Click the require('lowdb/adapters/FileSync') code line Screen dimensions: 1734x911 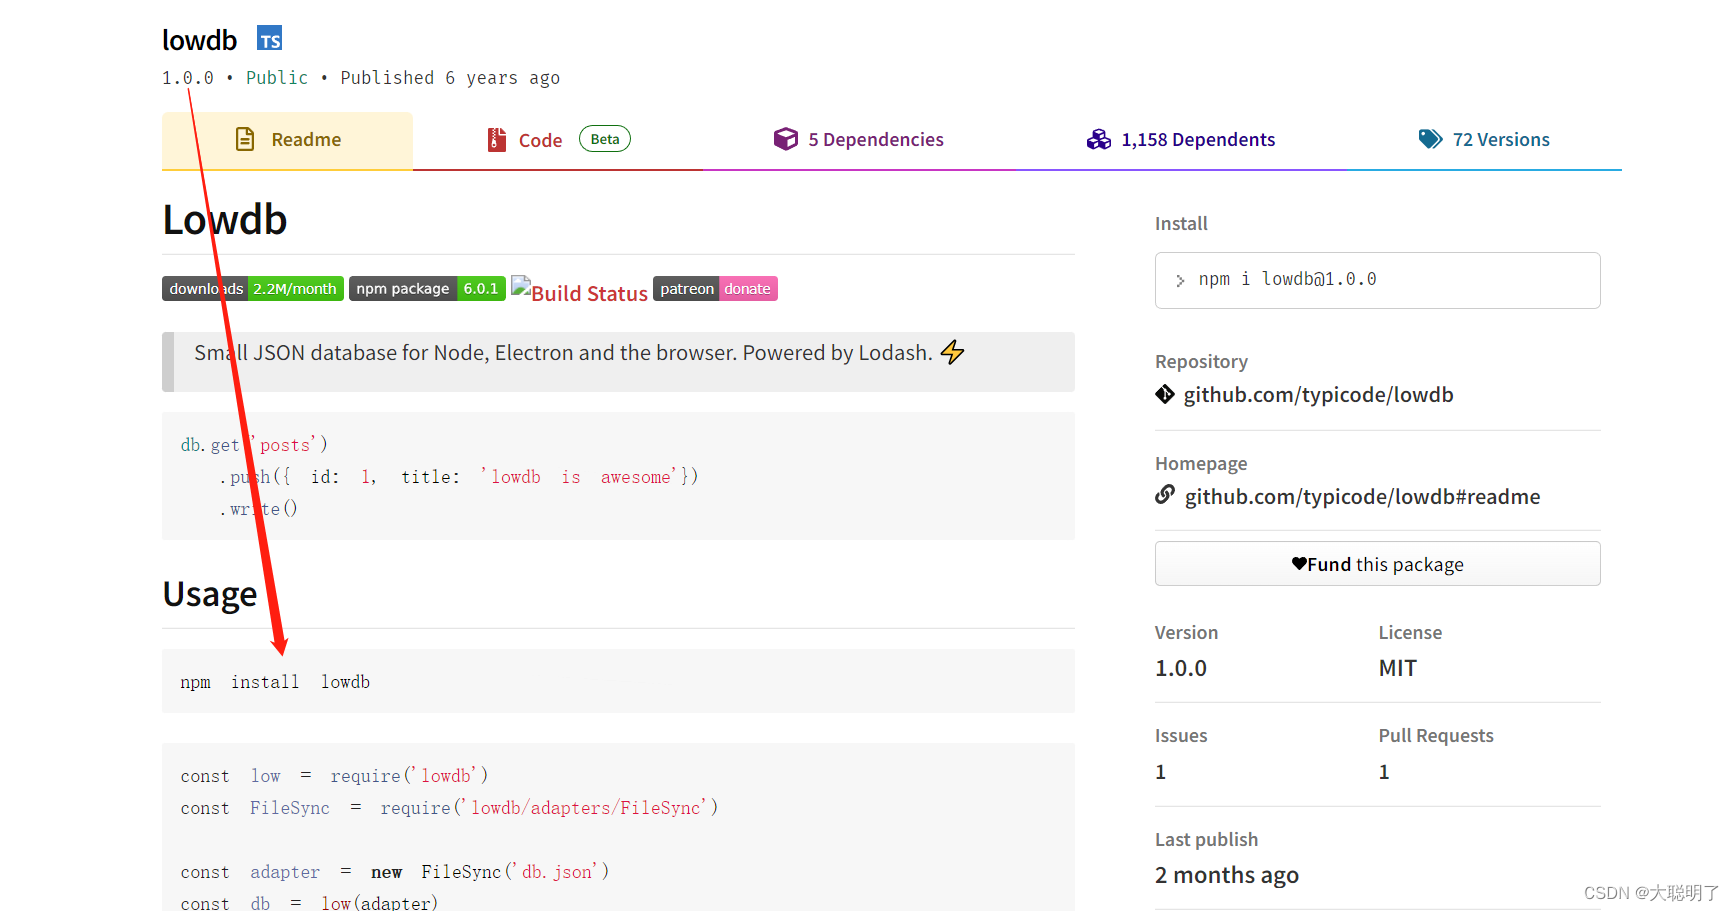[x=449, y=808]
